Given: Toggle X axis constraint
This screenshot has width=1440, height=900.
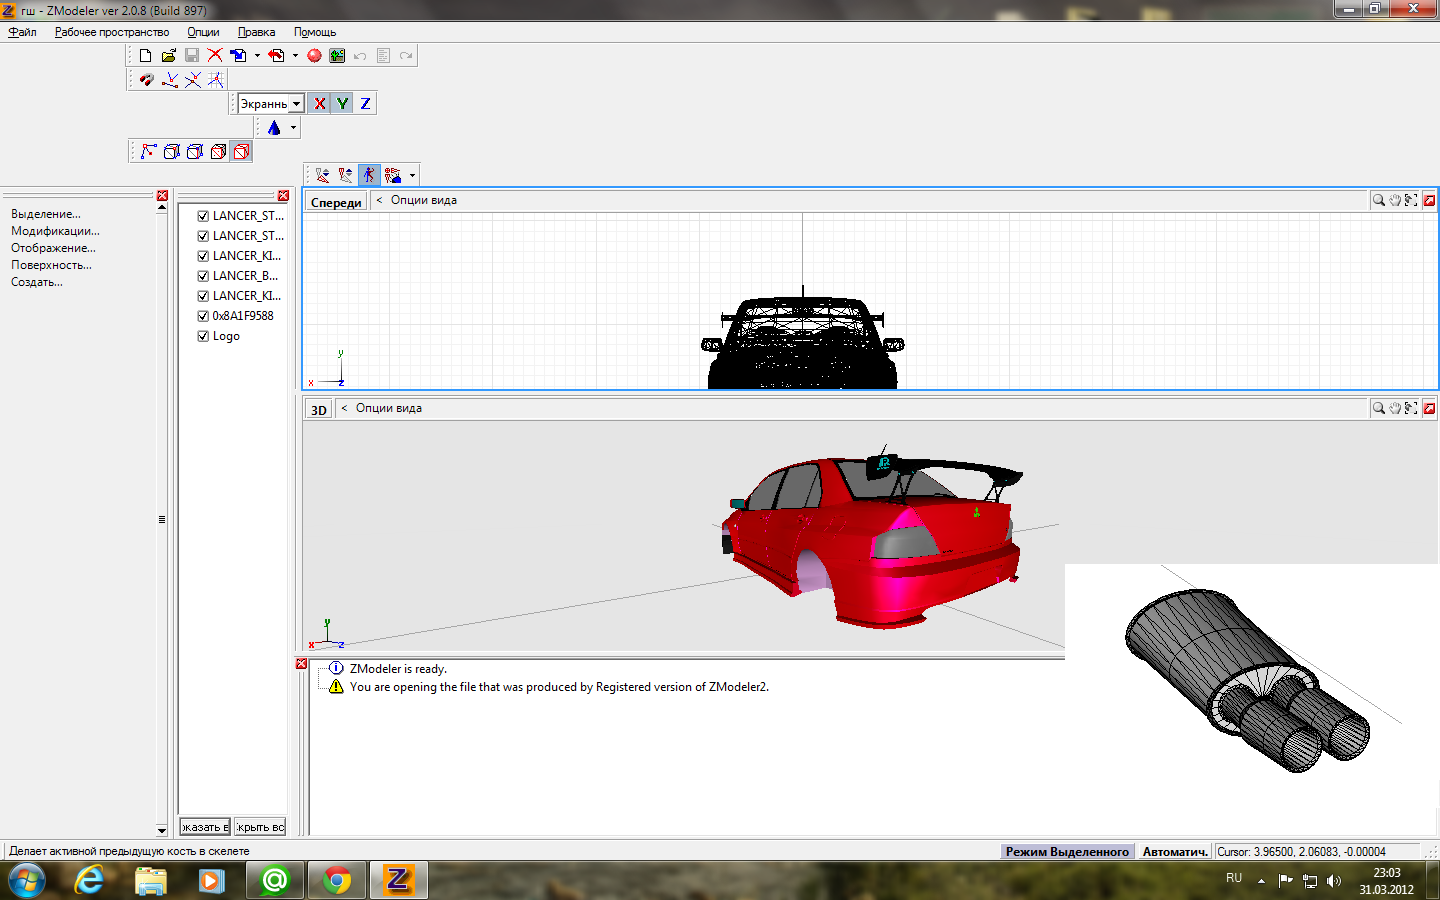Looking at the screenshot, I should 320,104.
